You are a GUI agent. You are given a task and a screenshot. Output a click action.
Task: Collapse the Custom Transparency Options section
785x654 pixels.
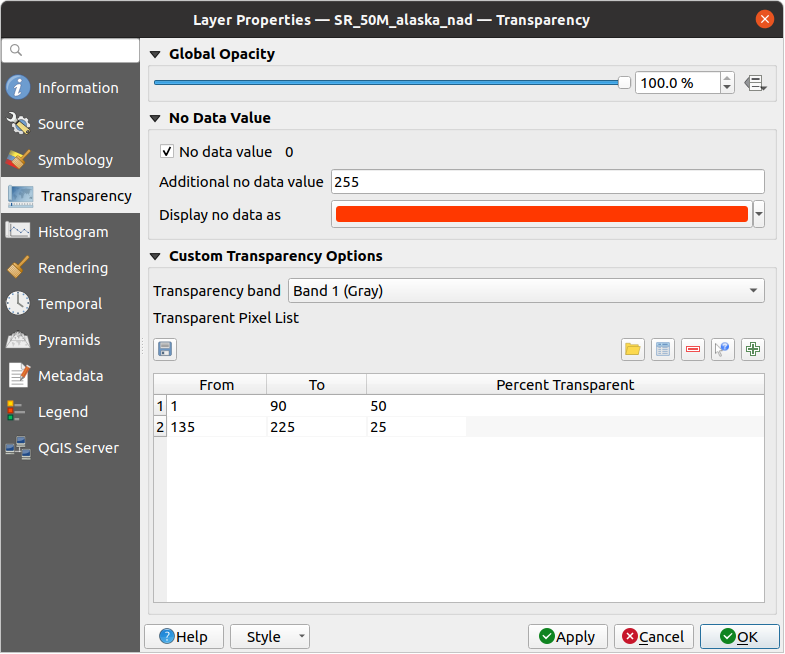pyautogui.click(x=155, y=256)
